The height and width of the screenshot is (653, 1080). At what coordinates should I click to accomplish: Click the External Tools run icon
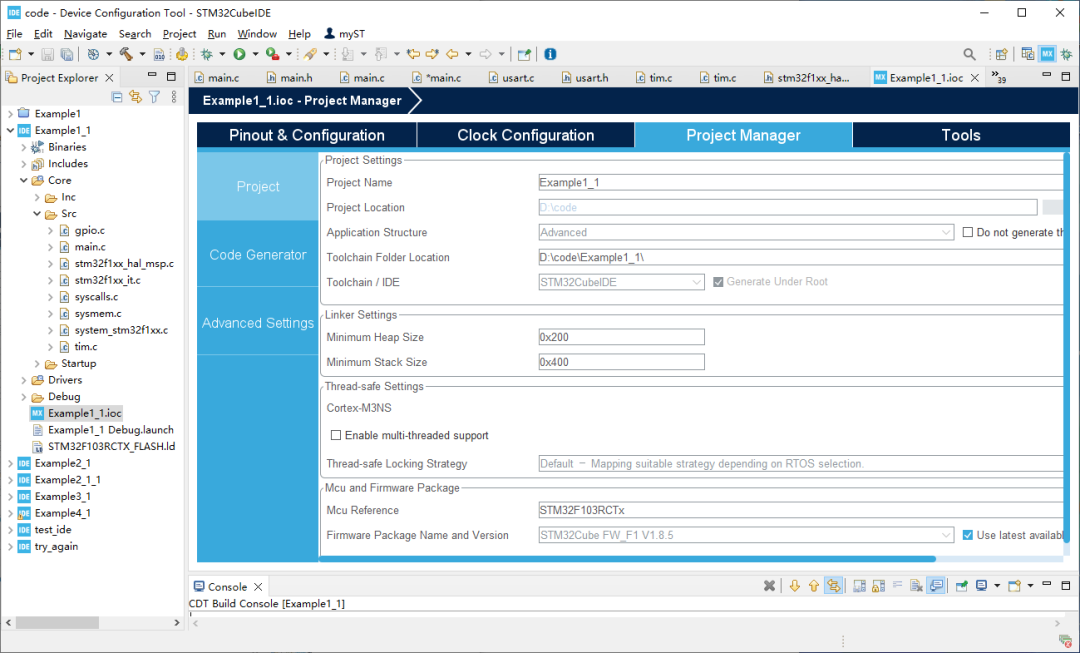click(273, 54)
